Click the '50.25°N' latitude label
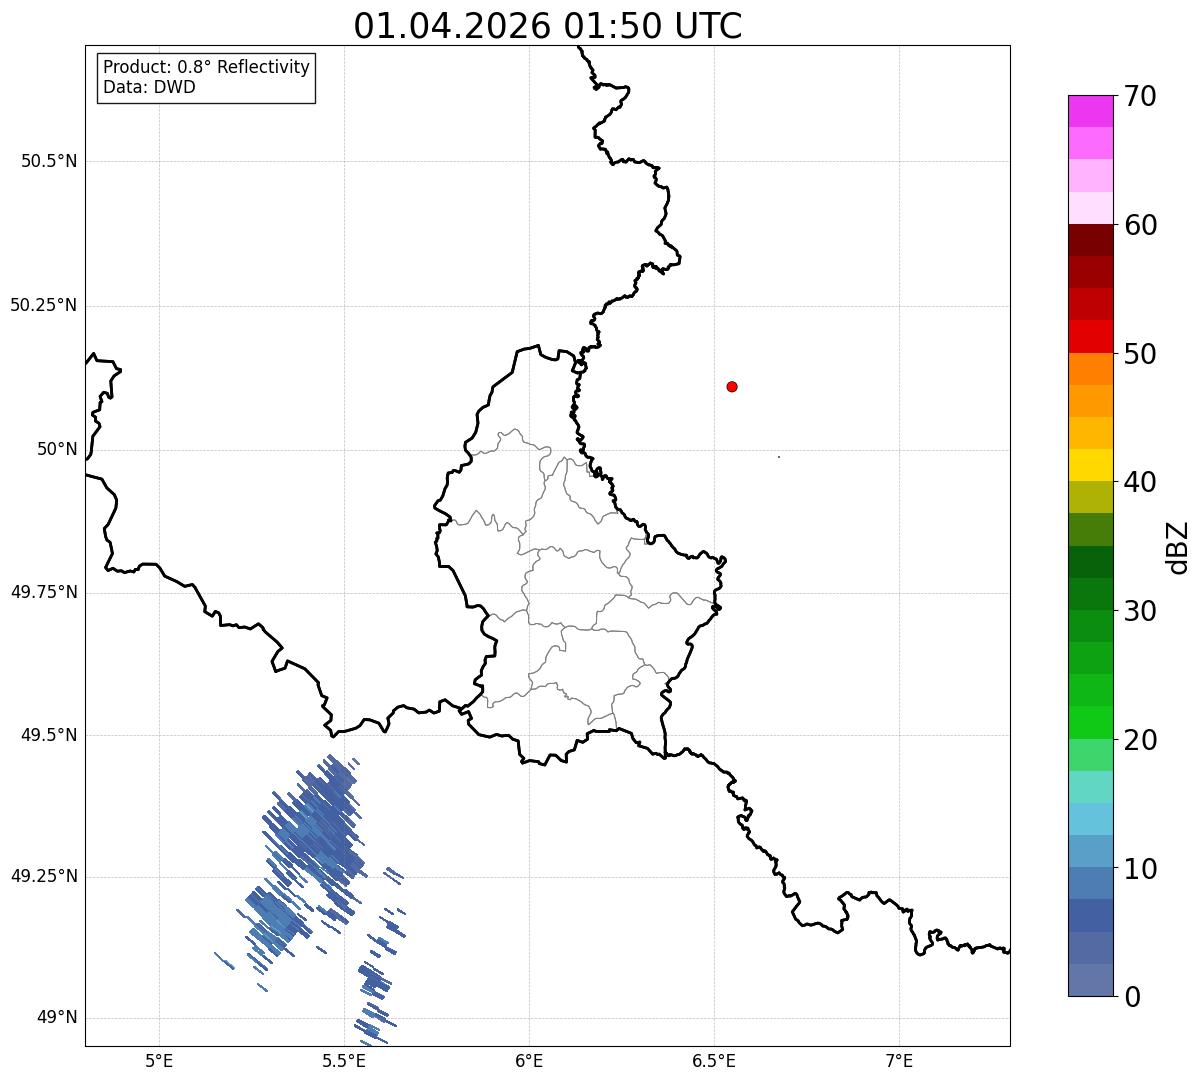The width and height of the screenshot is (1202, 1081). (x=44, y=305)
